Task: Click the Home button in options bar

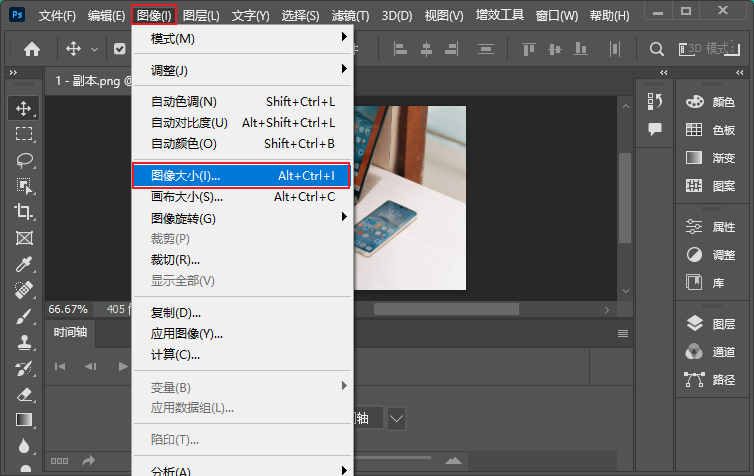Action: [32, 49]
